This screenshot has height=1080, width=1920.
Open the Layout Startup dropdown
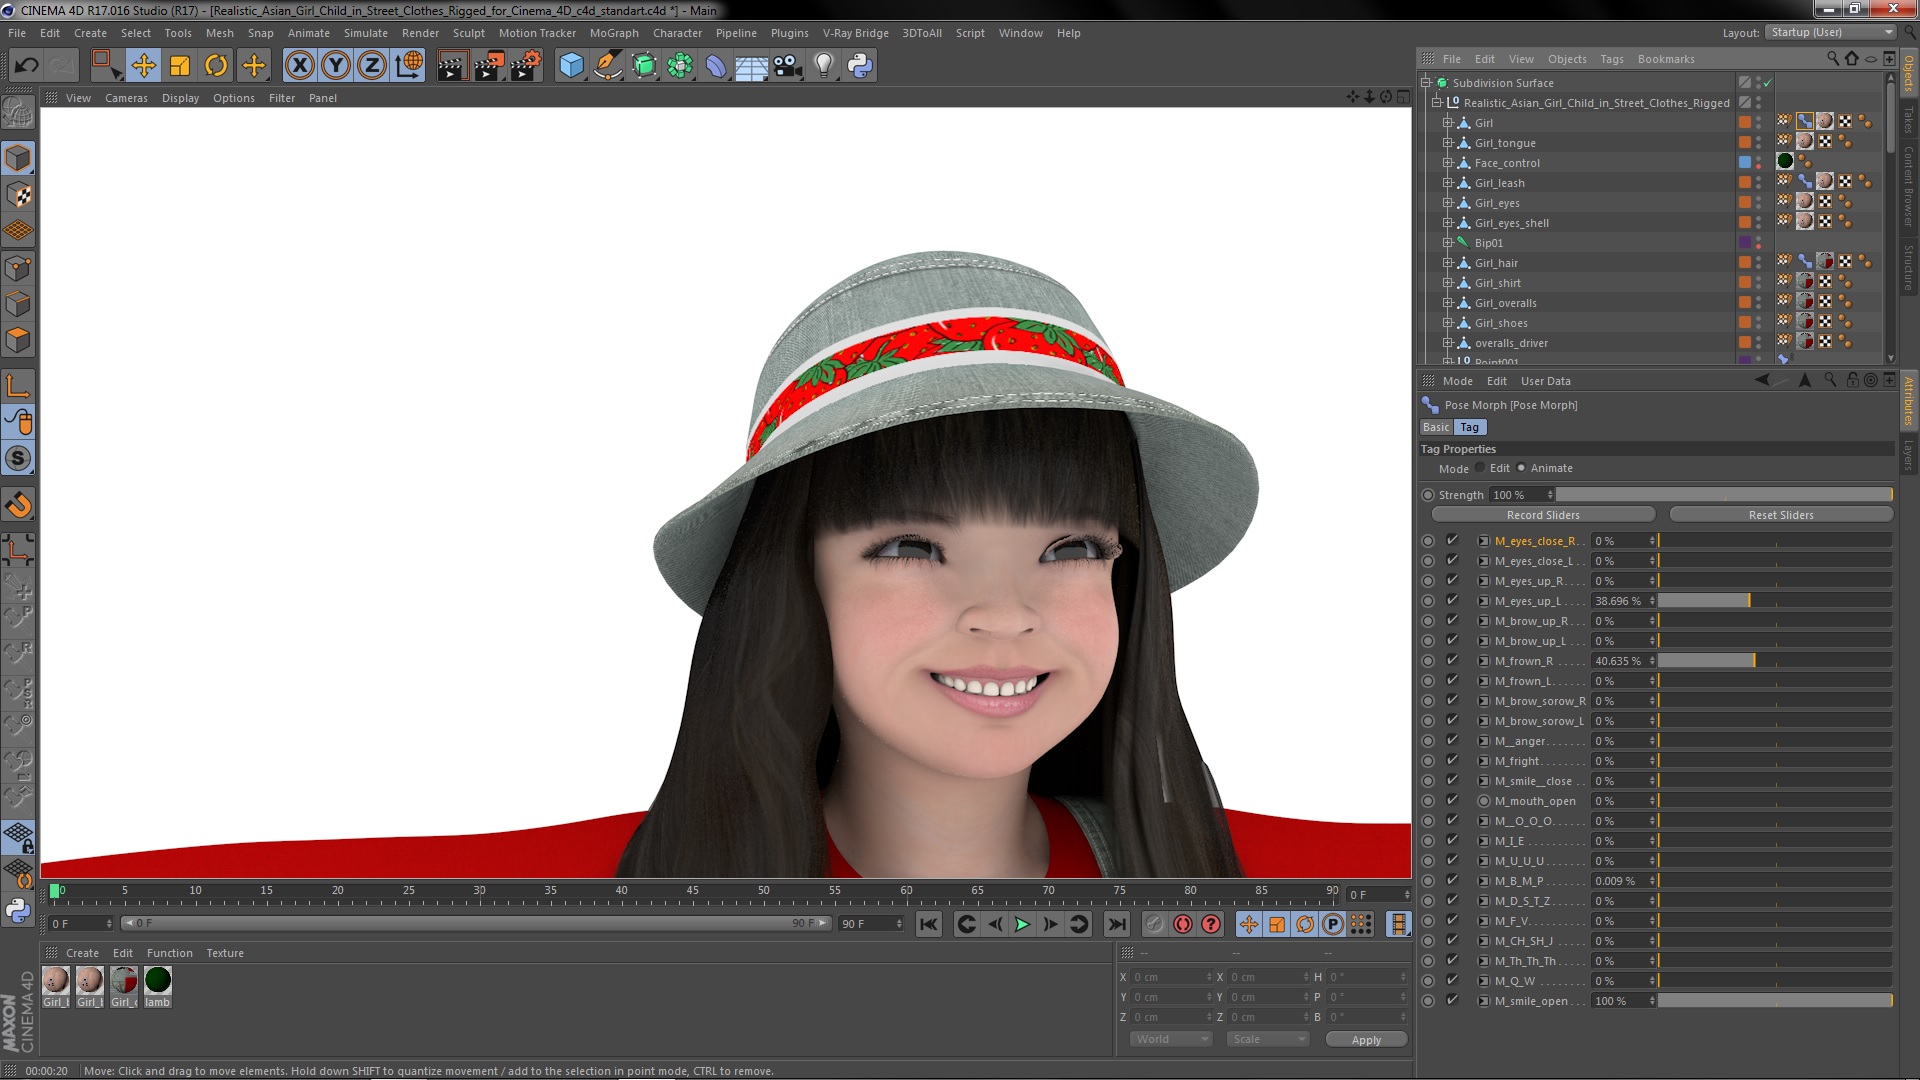[x=1830, y=33]
